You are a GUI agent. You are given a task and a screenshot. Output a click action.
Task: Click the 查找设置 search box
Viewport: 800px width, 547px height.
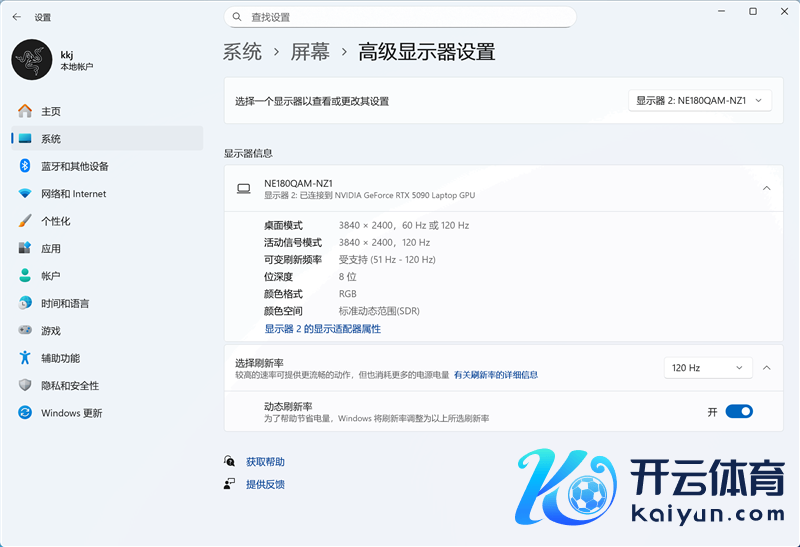400,17
